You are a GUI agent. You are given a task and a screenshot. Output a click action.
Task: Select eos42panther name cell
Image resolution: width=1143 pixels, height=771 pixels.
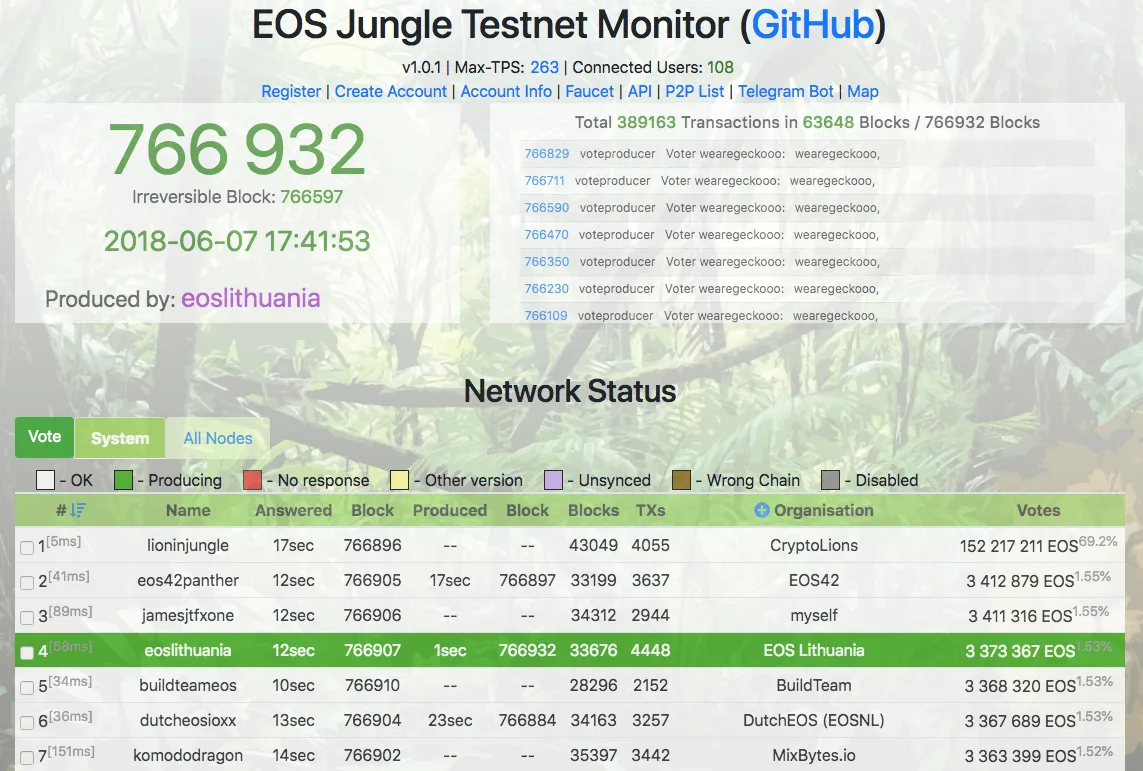(188, 580)
